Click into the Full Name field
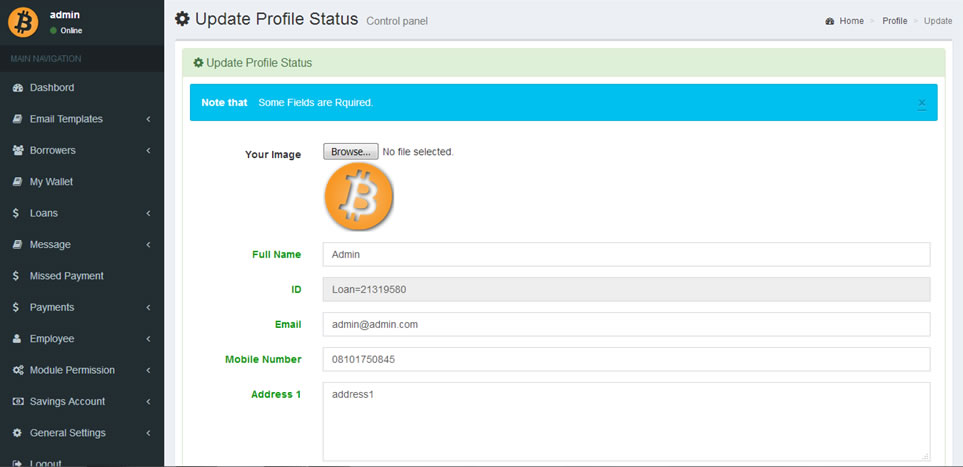 click(626, 254)
